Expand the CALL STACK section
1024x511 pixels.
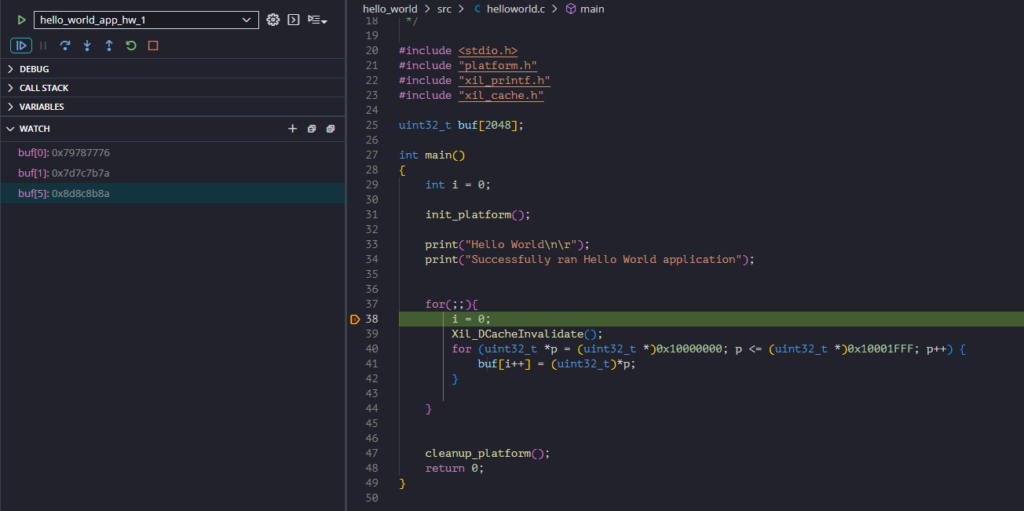tap(172, 88)
